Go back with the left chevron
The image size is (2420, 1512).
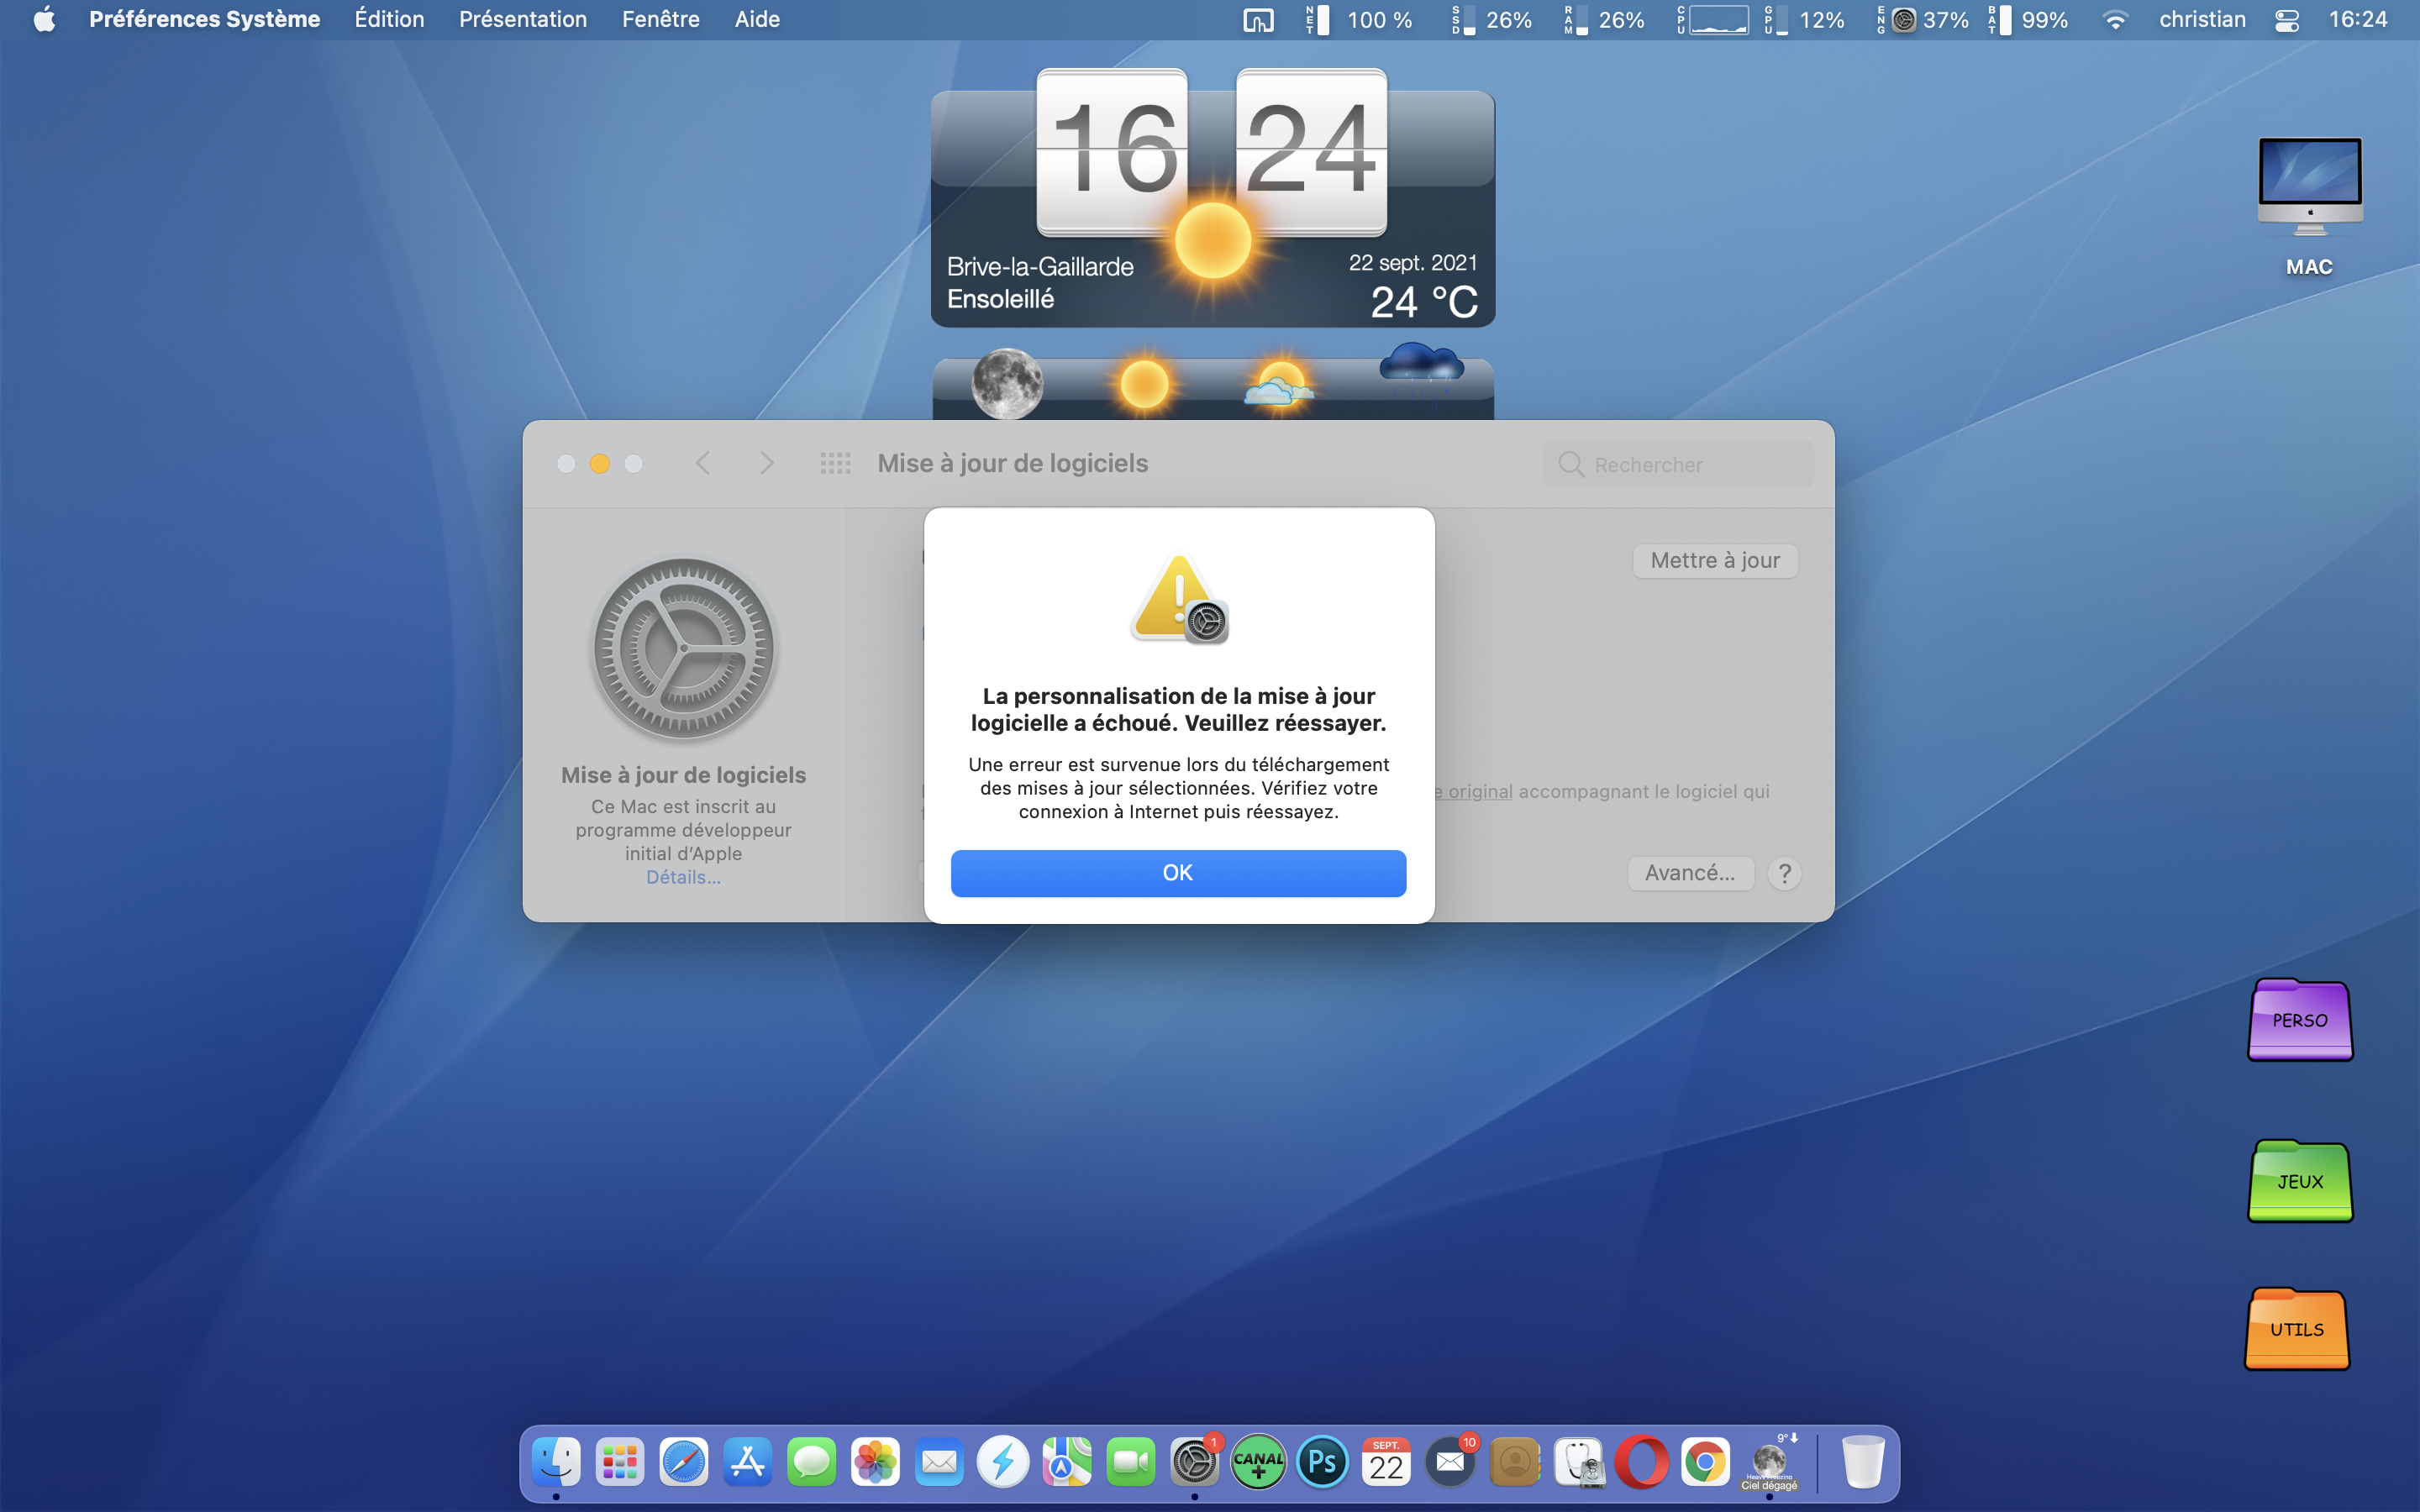coord(703,464)
